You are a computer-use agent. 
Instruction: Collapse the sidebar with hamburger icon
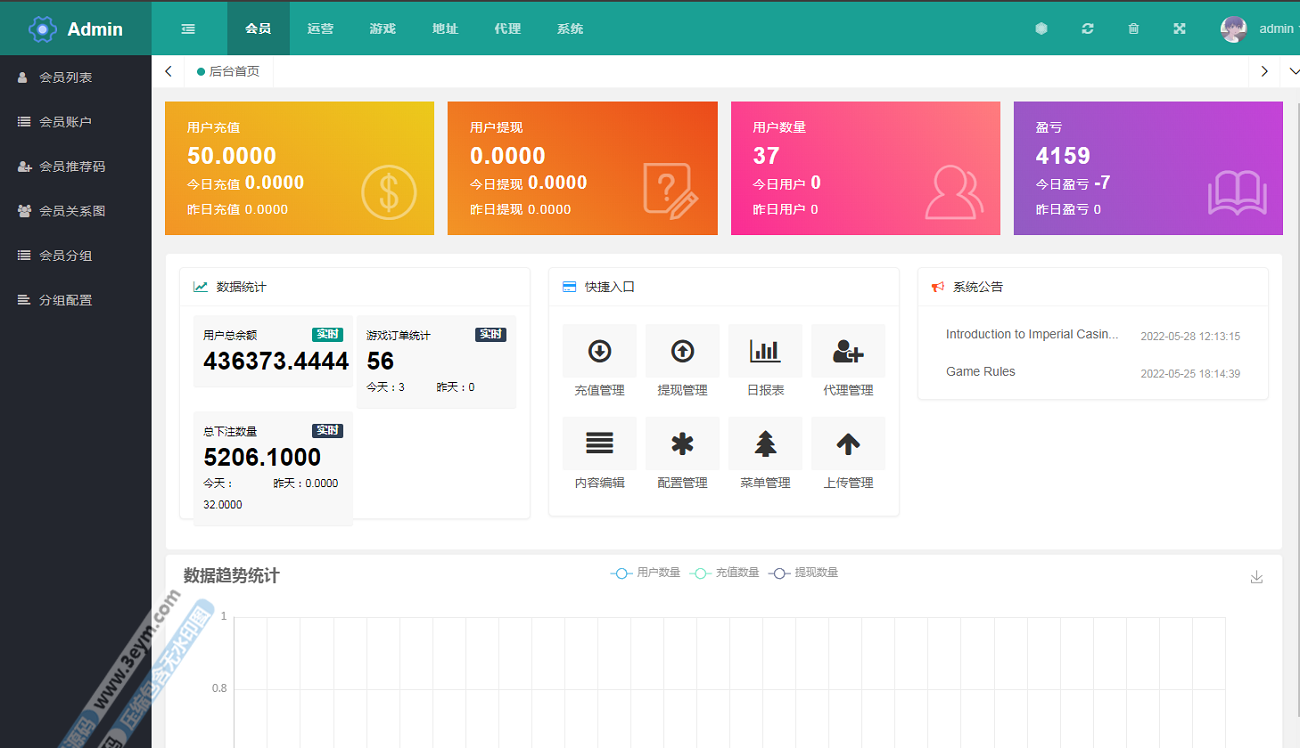coord(188,29)
